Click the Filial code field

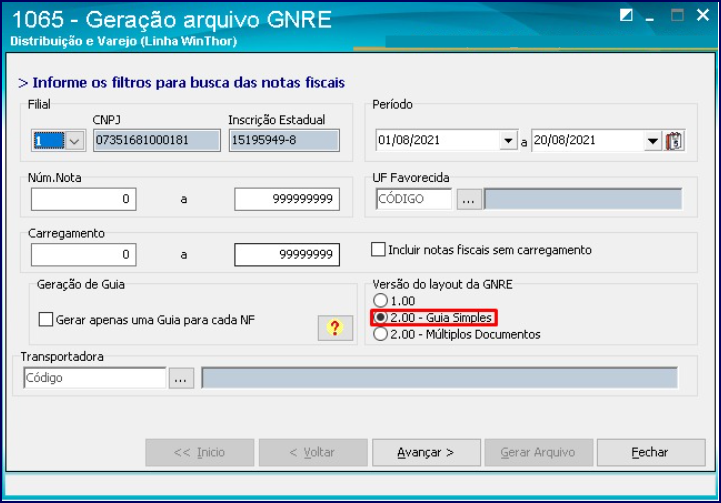pyautogui.click(x=49, y=141)
